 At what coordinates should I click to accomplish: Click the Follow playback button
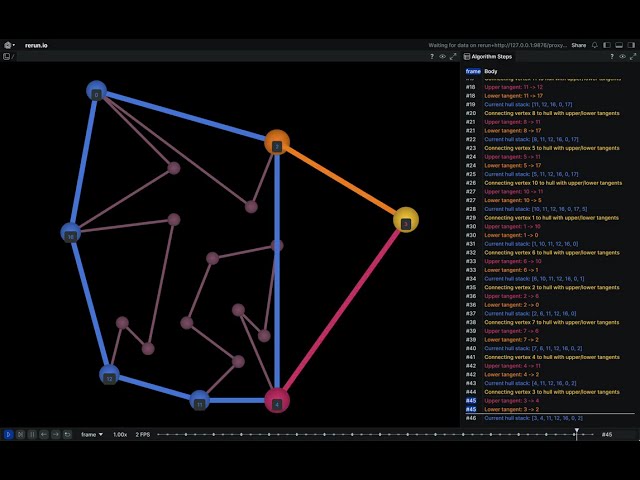point(20,435)
